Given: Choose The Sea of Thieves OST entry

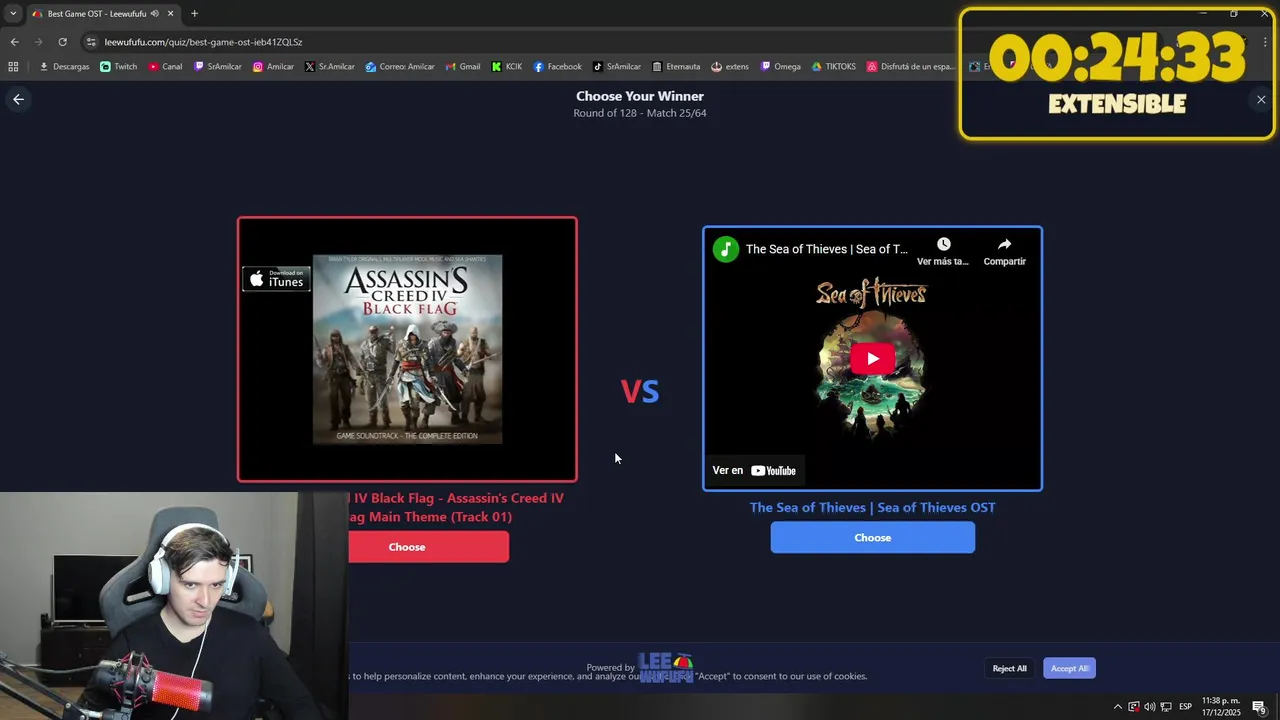Looking at the screenshot, I should coord(873,537).
